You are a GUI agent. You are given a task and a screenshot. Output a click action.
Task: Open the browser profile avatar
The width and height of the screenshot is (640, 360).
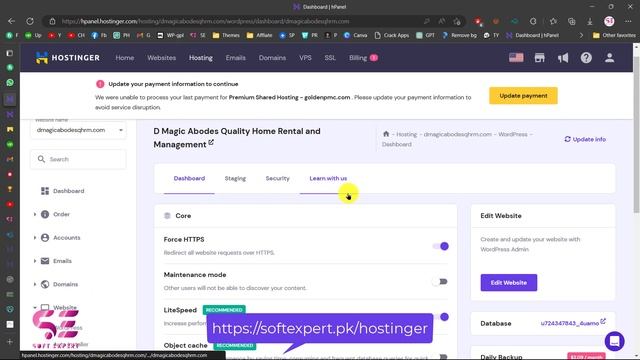609,21
